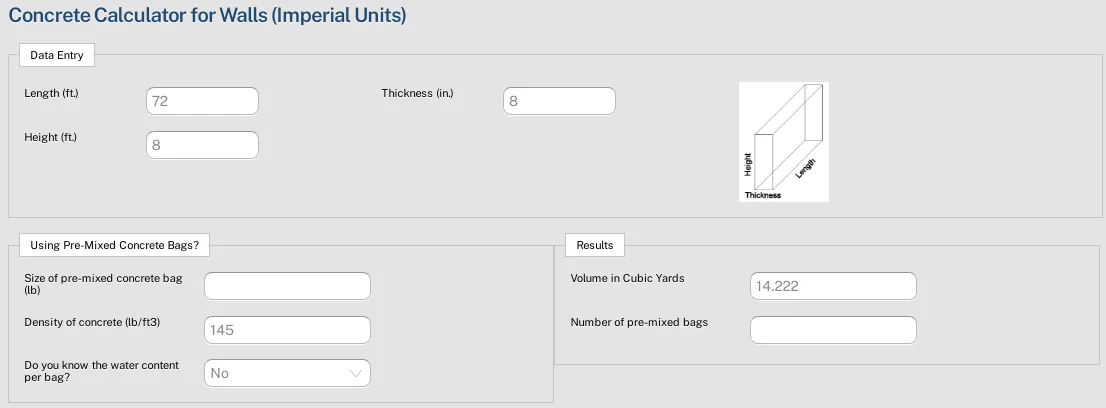Click the Concrete Calculator for Walls heading
Viewport: 1106px width, 408px height.
click(x=207, y=16)
